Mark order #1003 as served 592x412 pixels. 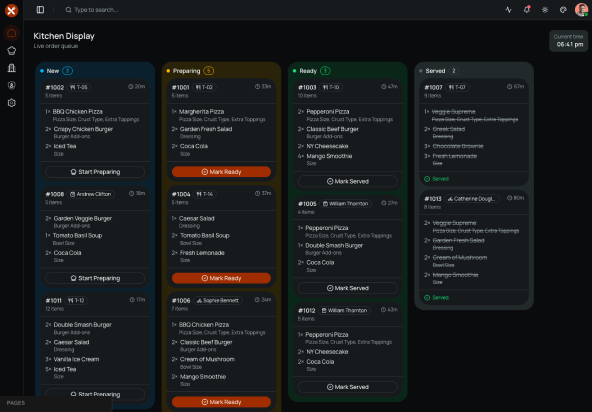pyautogui.click(x=347, y=181)
